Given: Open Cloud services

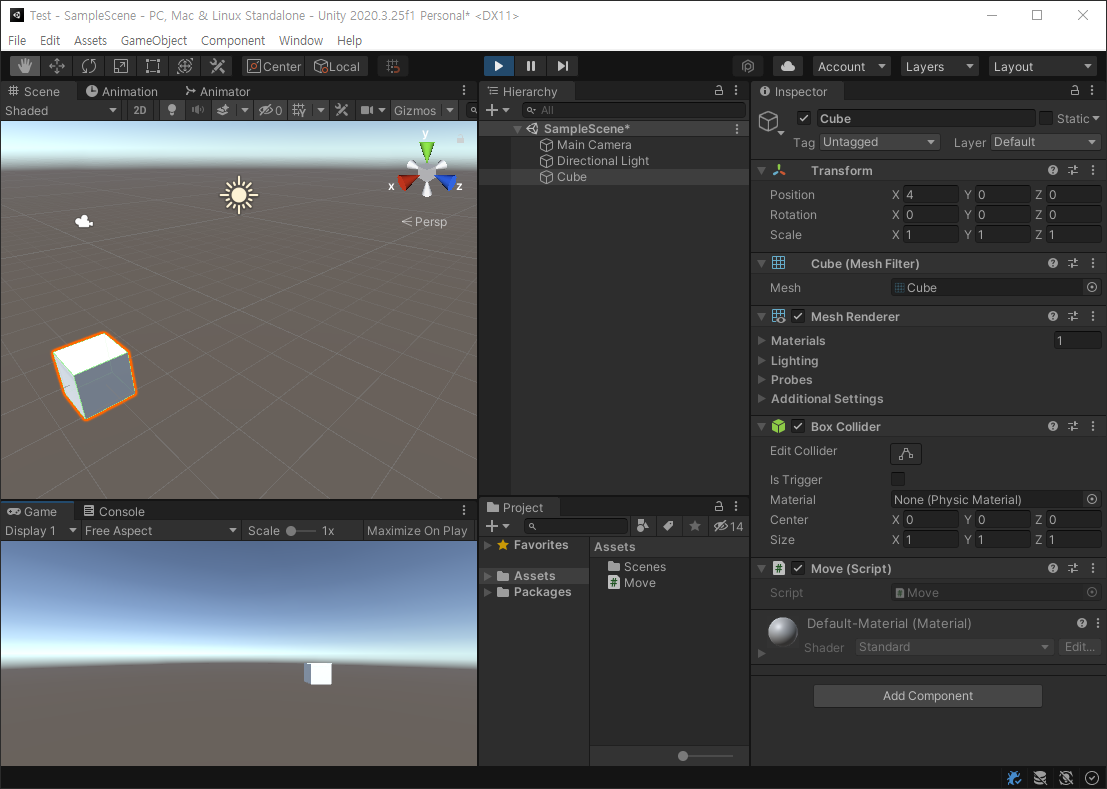Looking at the screenshot, I should click(788, 66).
